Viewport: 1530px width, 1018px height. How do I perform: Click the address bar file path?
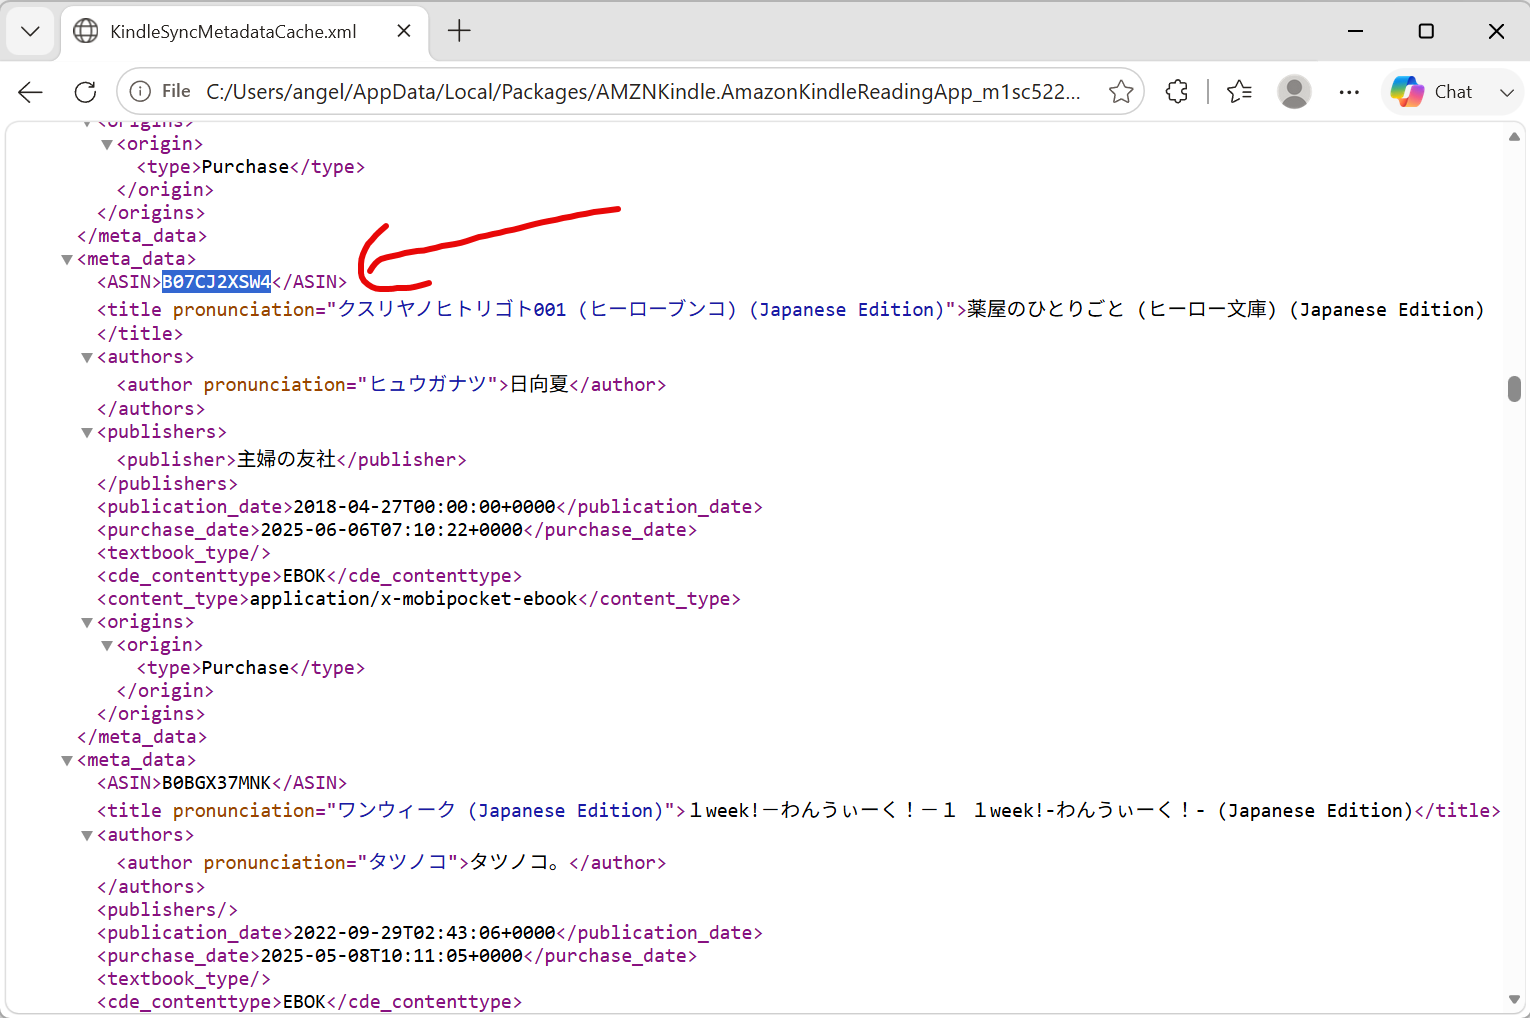643,92
